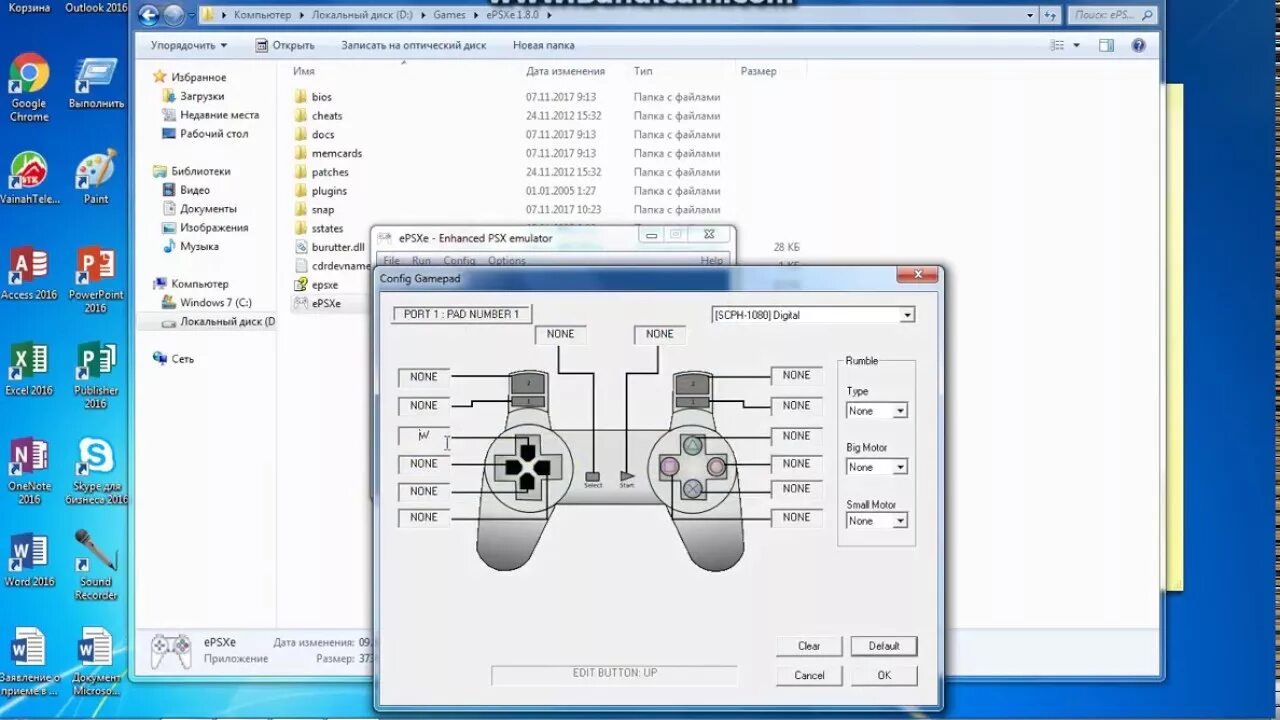Launch Sound Recorder desktop icon
Viewport: 1280px width, 720px height.
pos(96,567)
